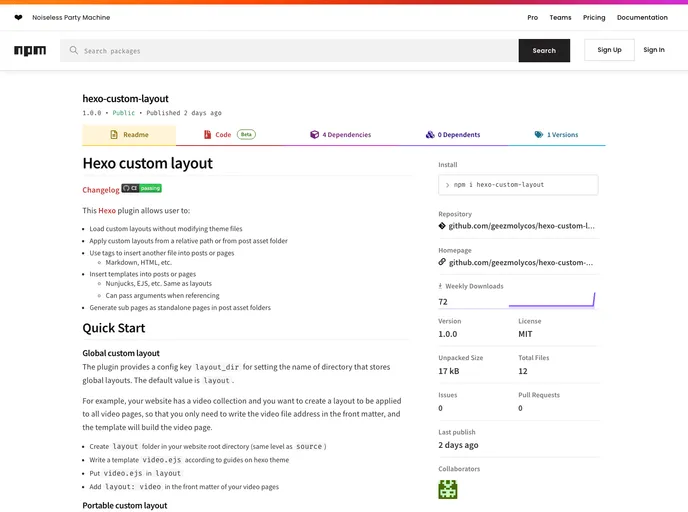Switch to the Code Beta tab
This screenshot has width=688, height=512.
tap(229, 135)
